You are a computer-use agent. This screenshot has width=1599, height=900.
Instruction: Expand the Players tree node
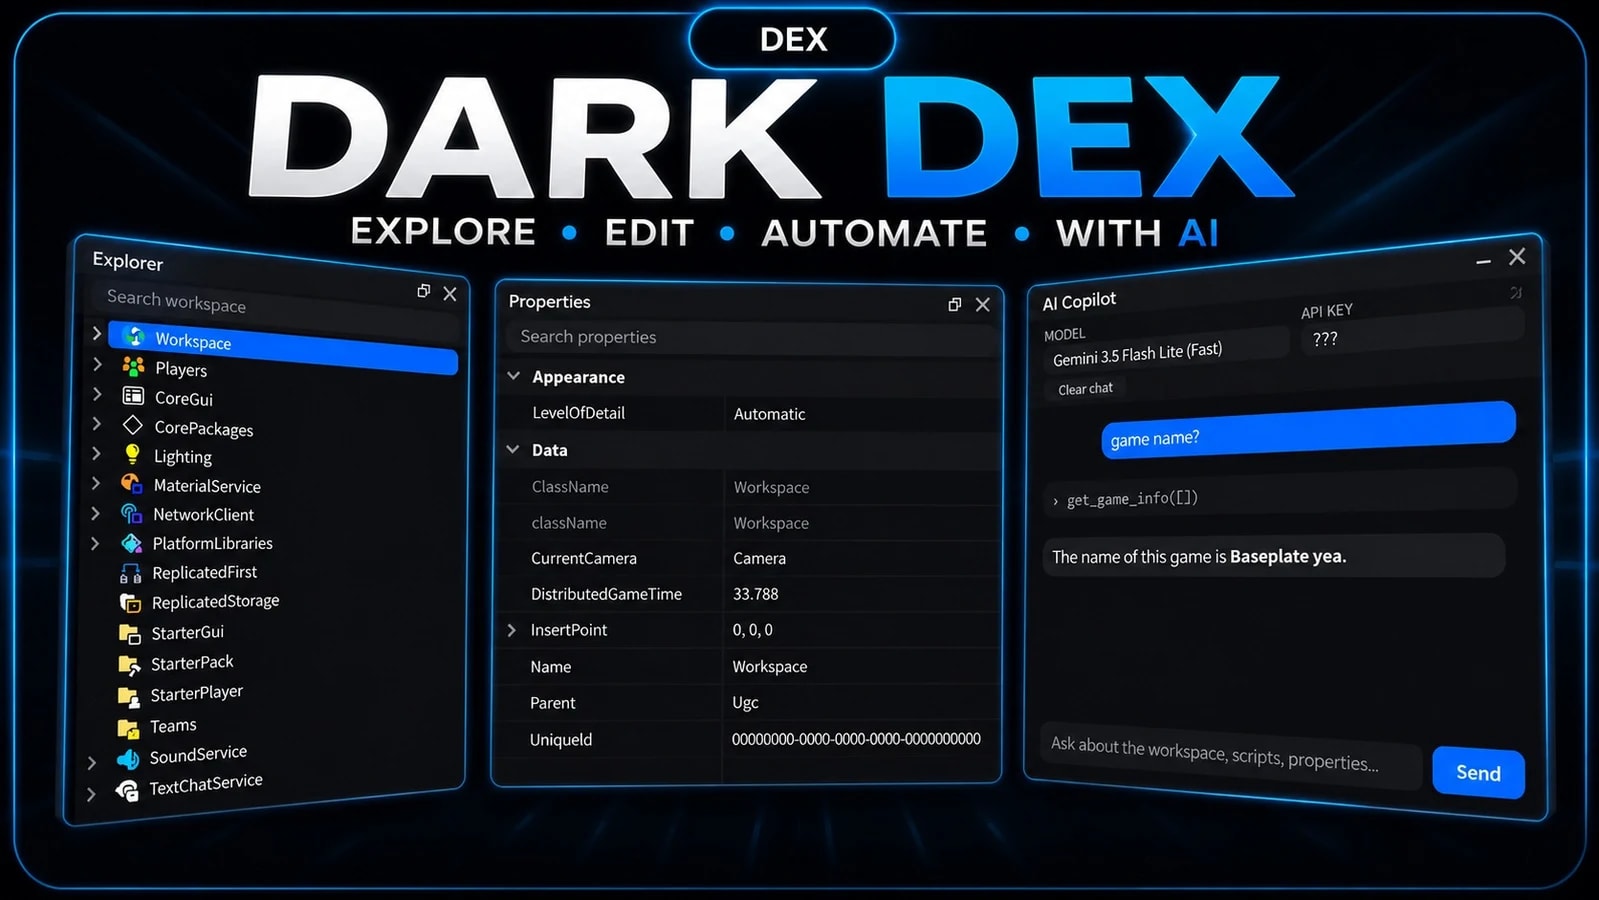[x=97, y=363]
